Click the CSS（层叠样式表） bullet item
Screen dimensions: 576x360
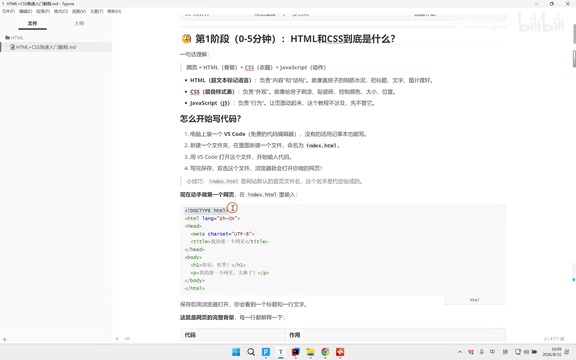pyautogui.click(x=293, y=91)
